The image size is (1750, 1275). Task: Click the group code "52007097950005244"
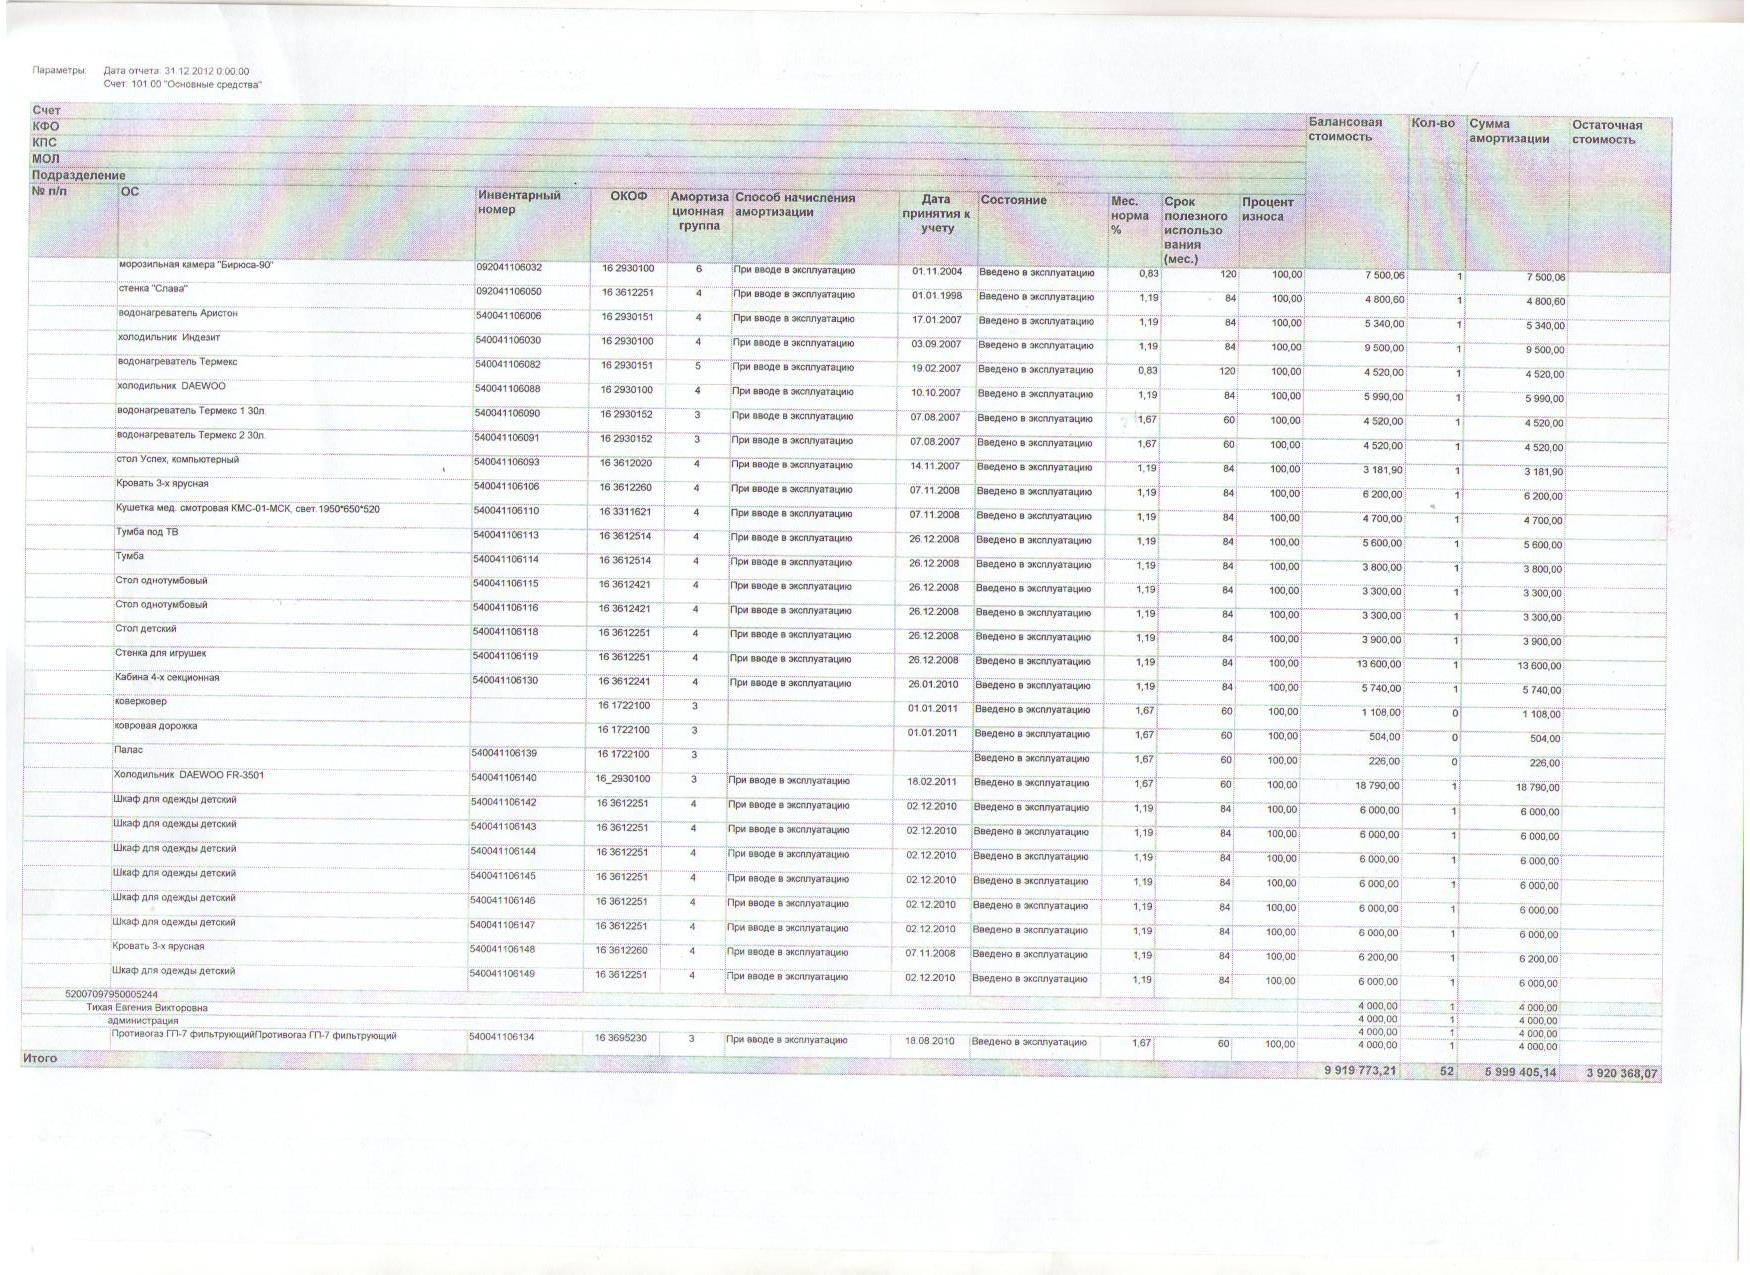[x=112, y=994]
